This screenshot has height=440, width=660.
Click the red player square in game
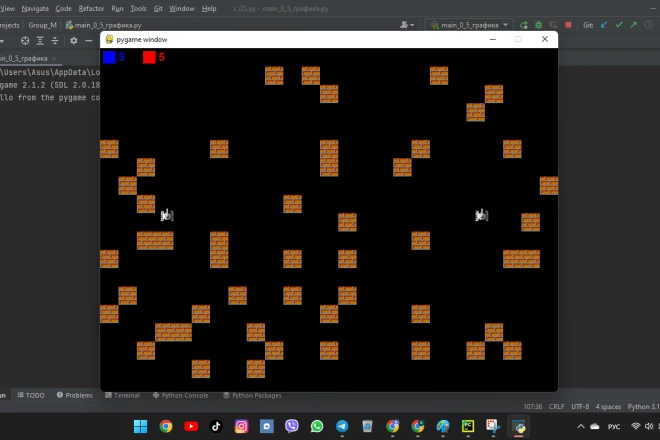(149, 57)
